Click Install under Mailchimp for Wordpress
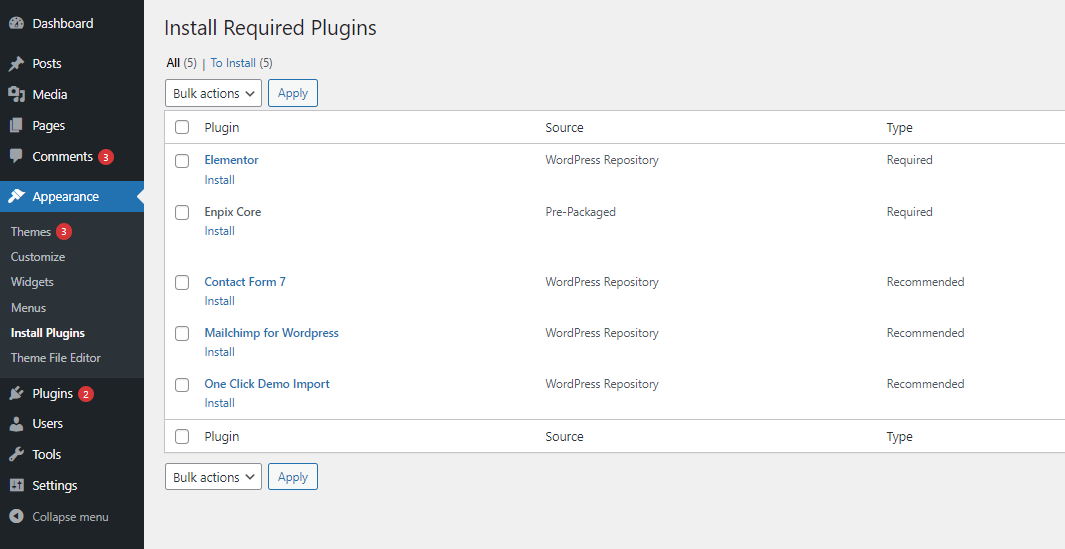Screen dimensions: 1065x549 point(219,352)
